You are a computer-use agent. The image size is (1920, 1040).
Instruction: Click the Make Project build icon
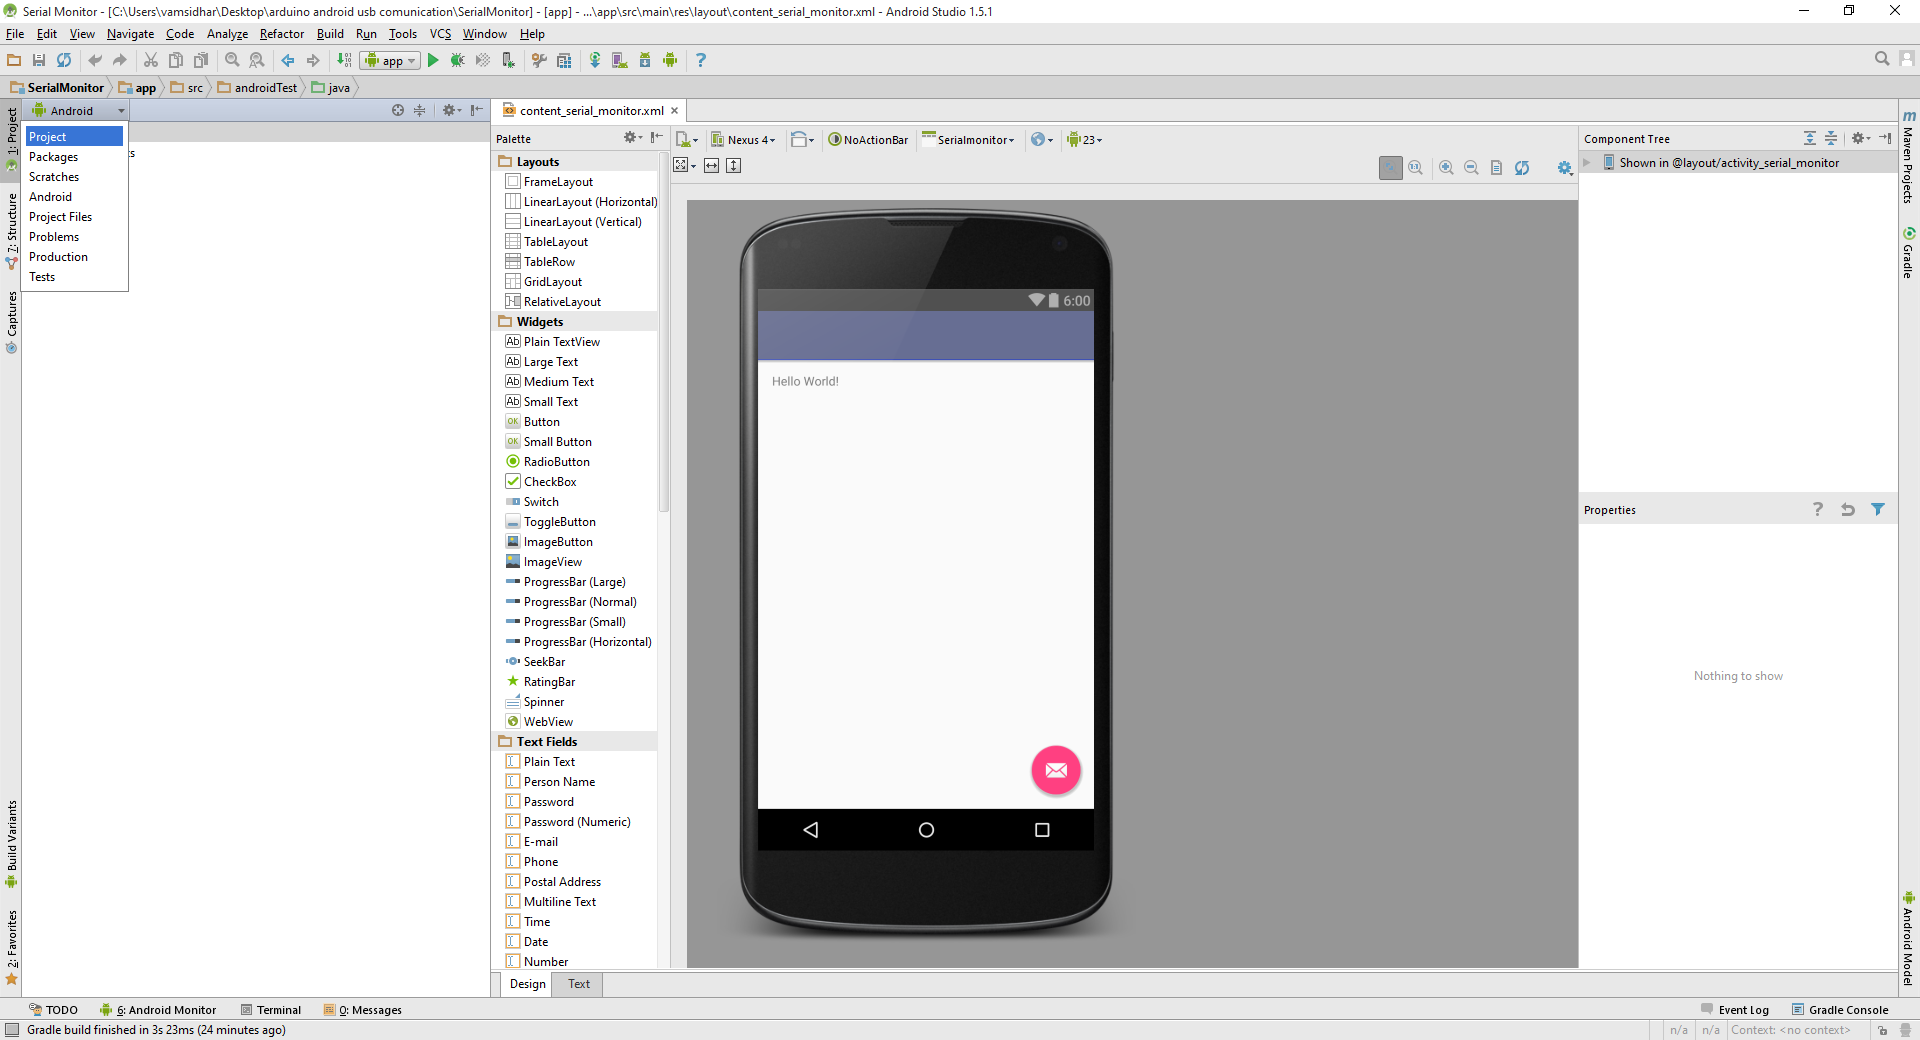point(344,60)
